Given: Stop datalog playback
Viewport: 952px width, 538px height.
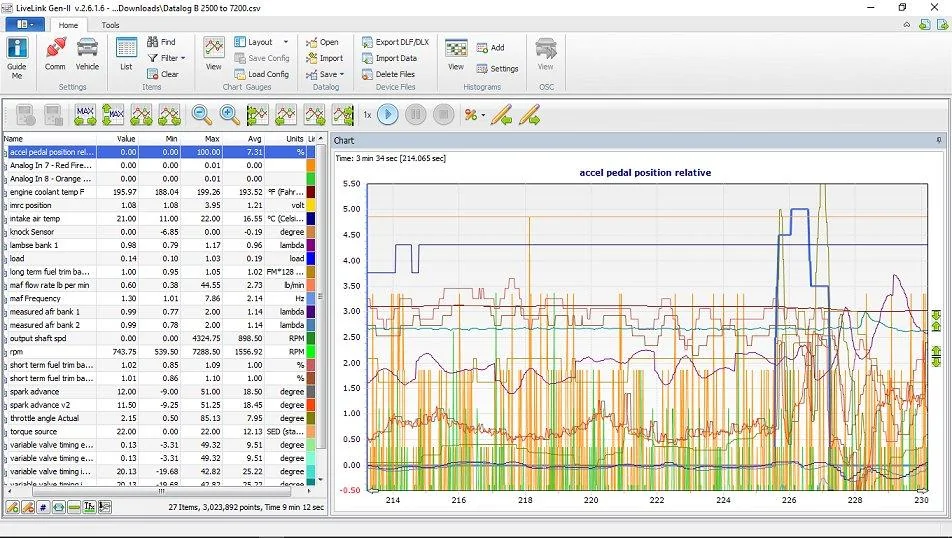Looking at the screenshot, I should (x=444, y=114).
